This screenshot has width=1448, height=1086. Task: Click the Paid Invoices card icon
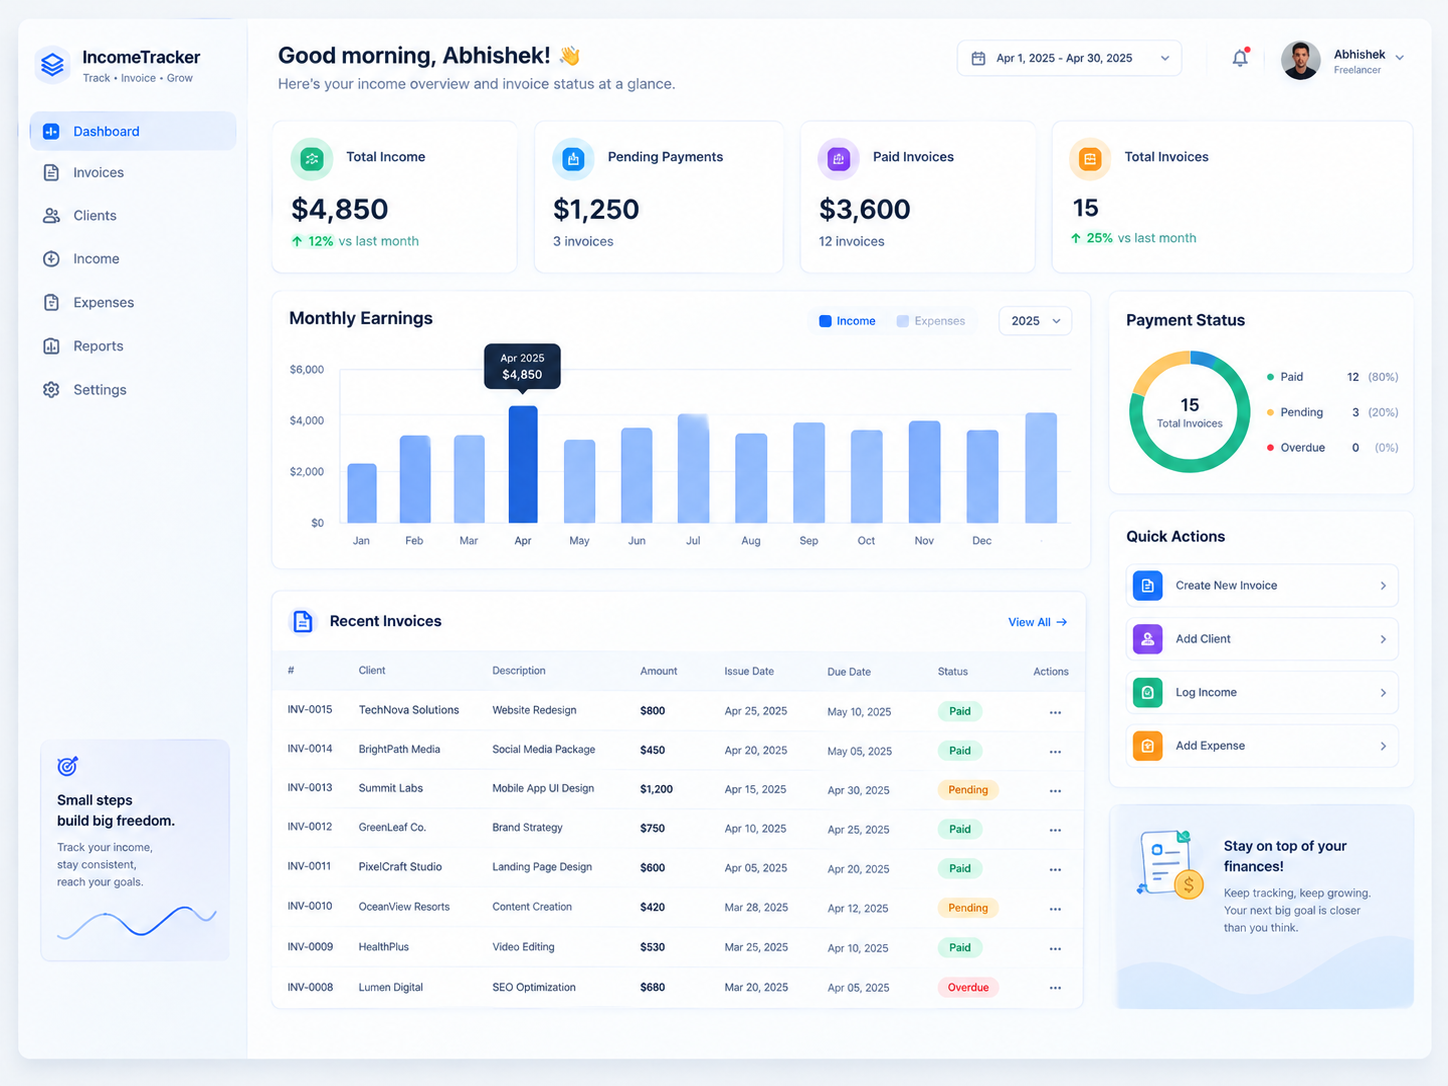coord(839,159)
